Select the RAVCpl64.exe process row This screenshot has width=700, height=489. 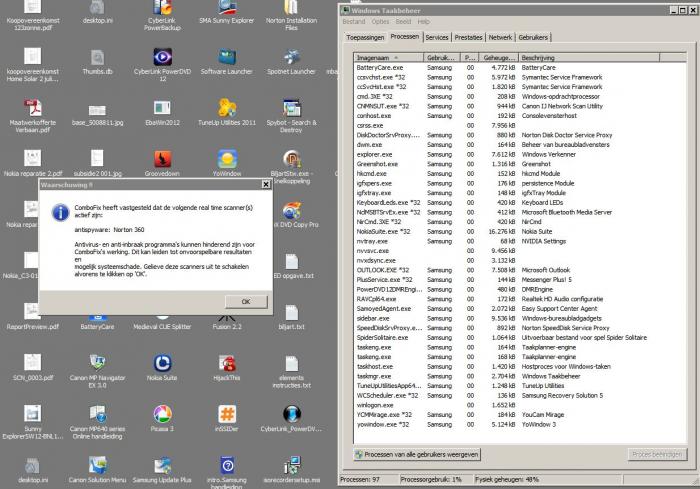[520, 299]
